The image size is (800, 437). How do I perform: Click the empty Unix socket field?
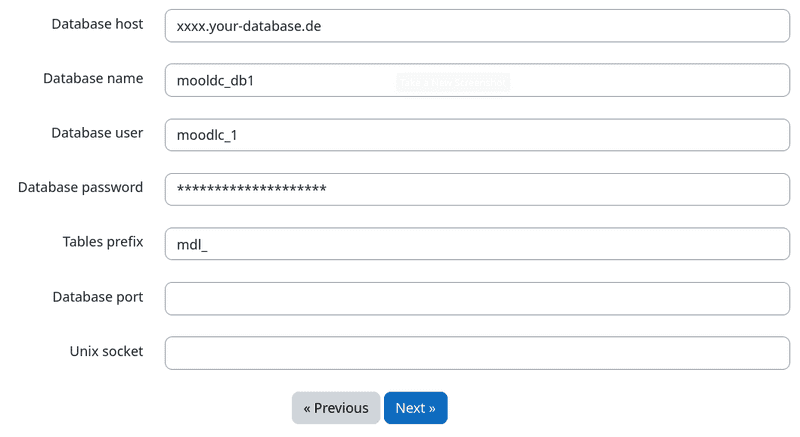477,352
